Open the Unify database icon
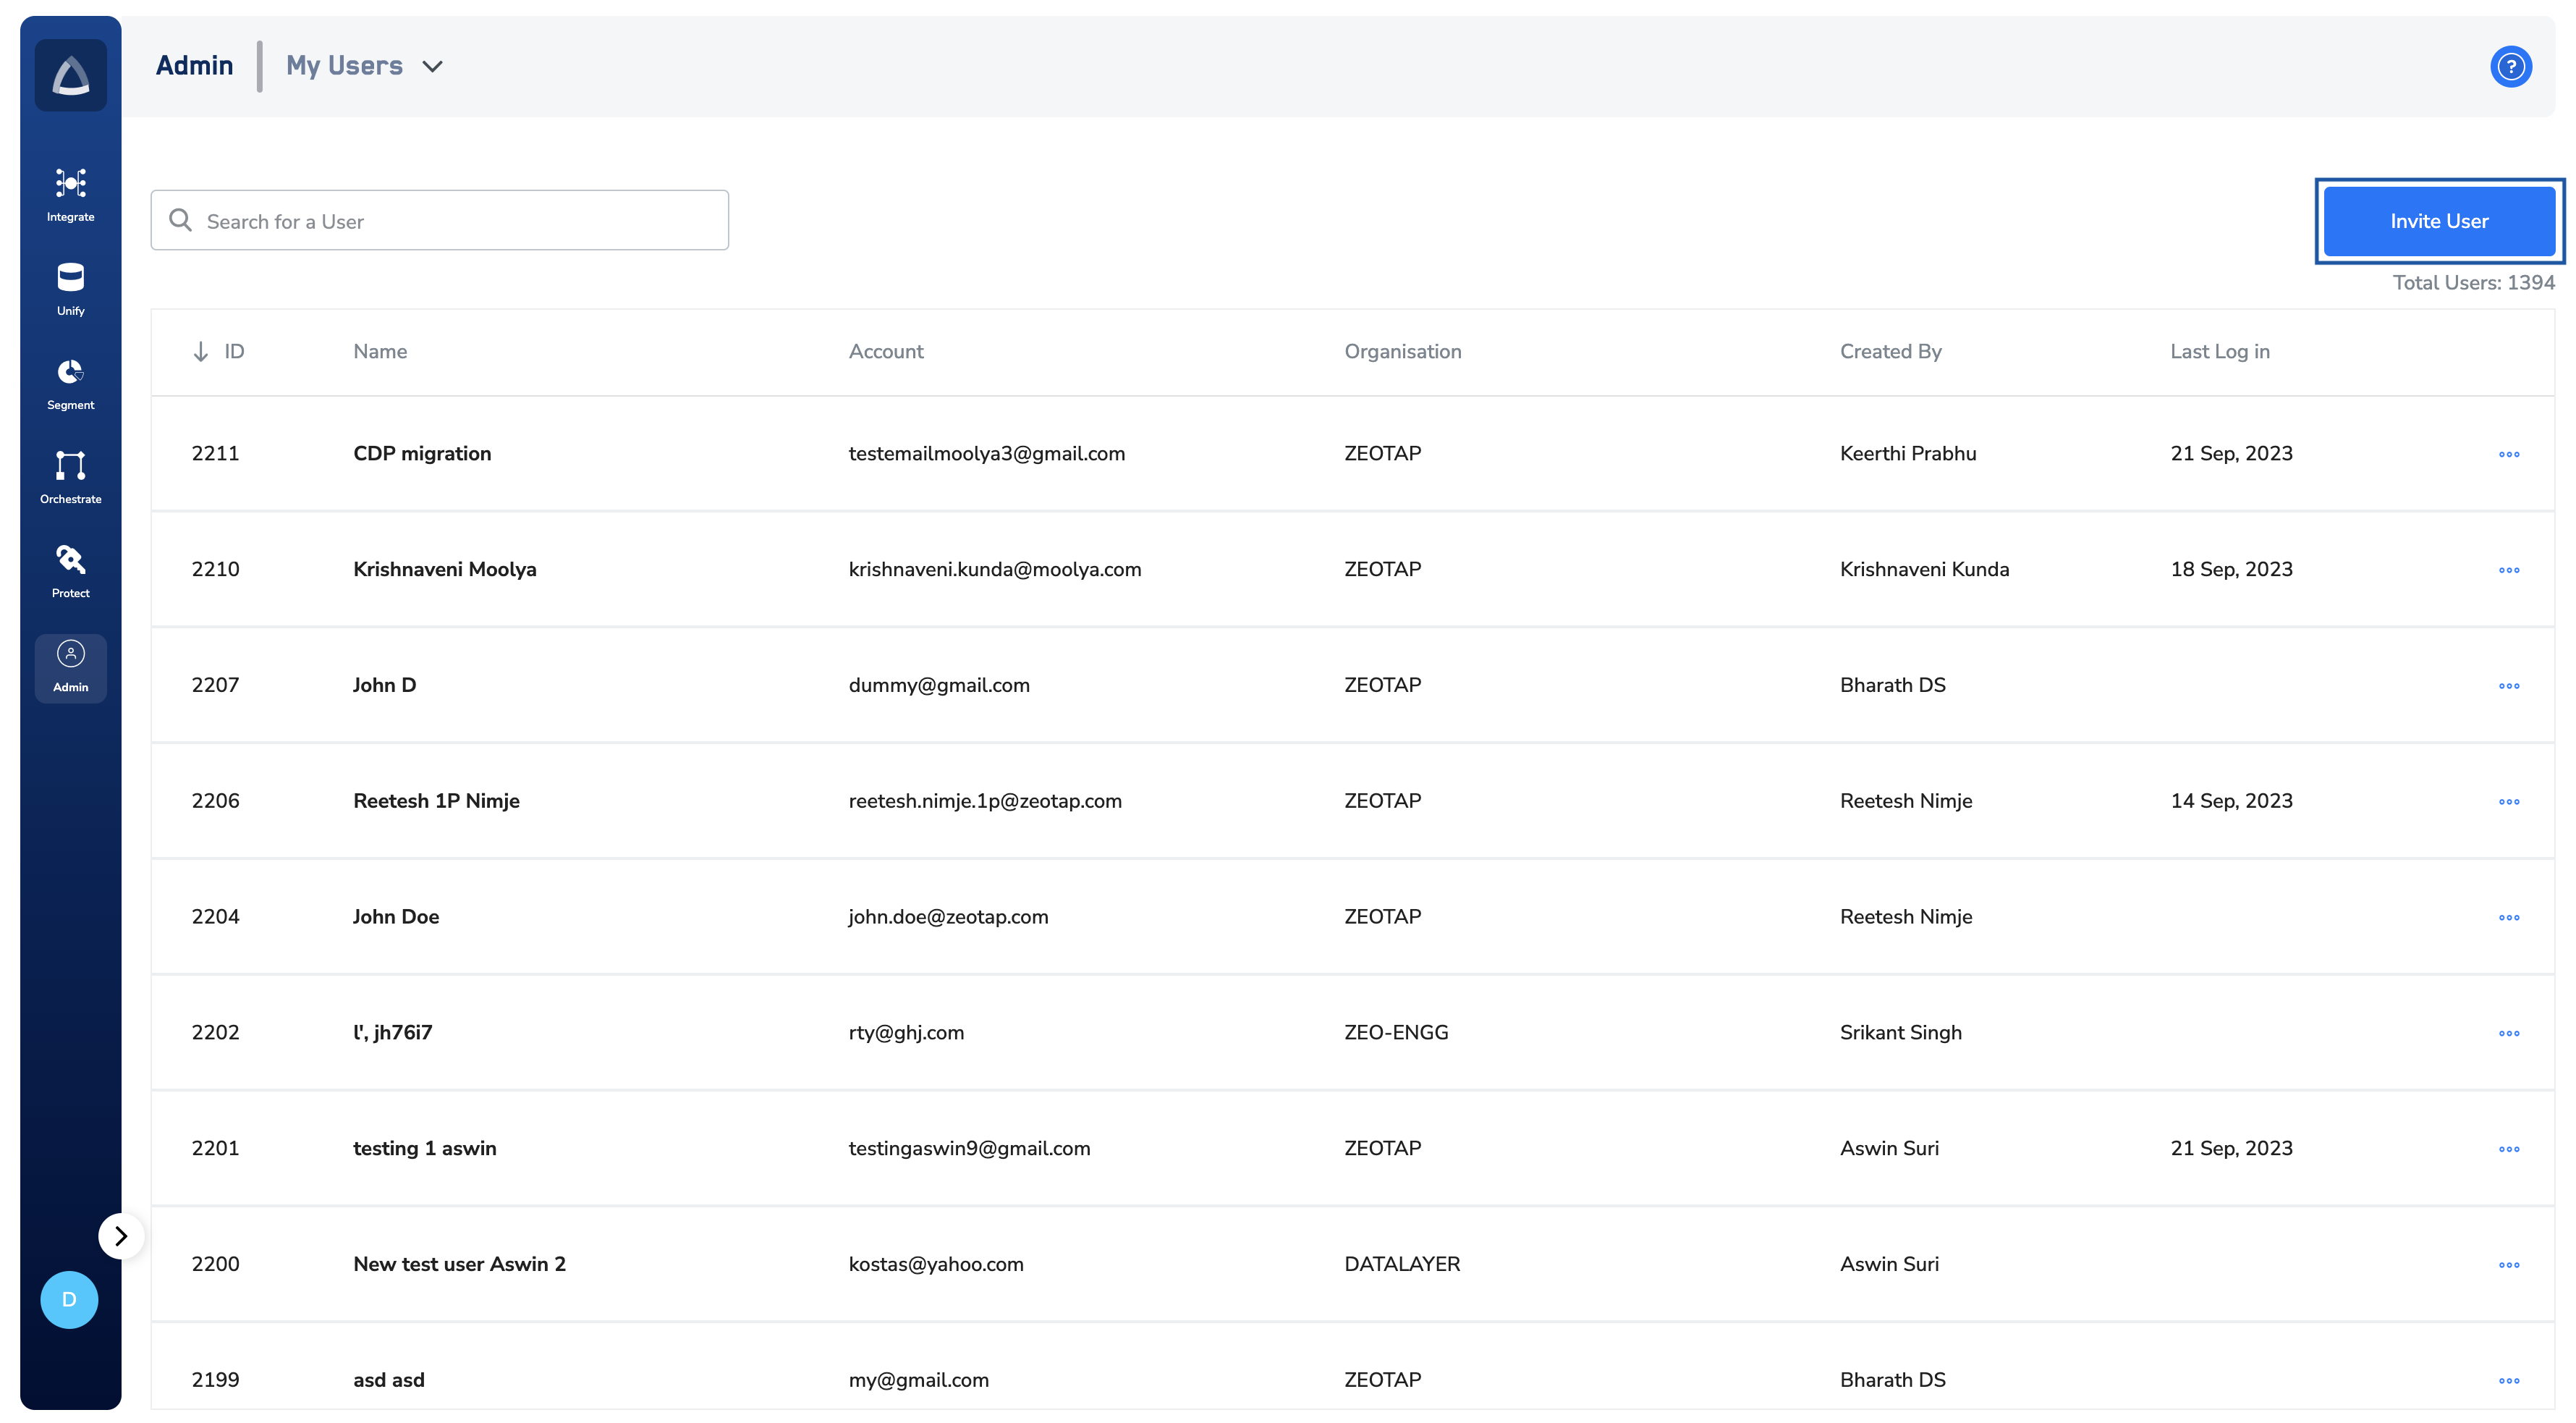The image size is (2576, 1423). pos(70,288)
